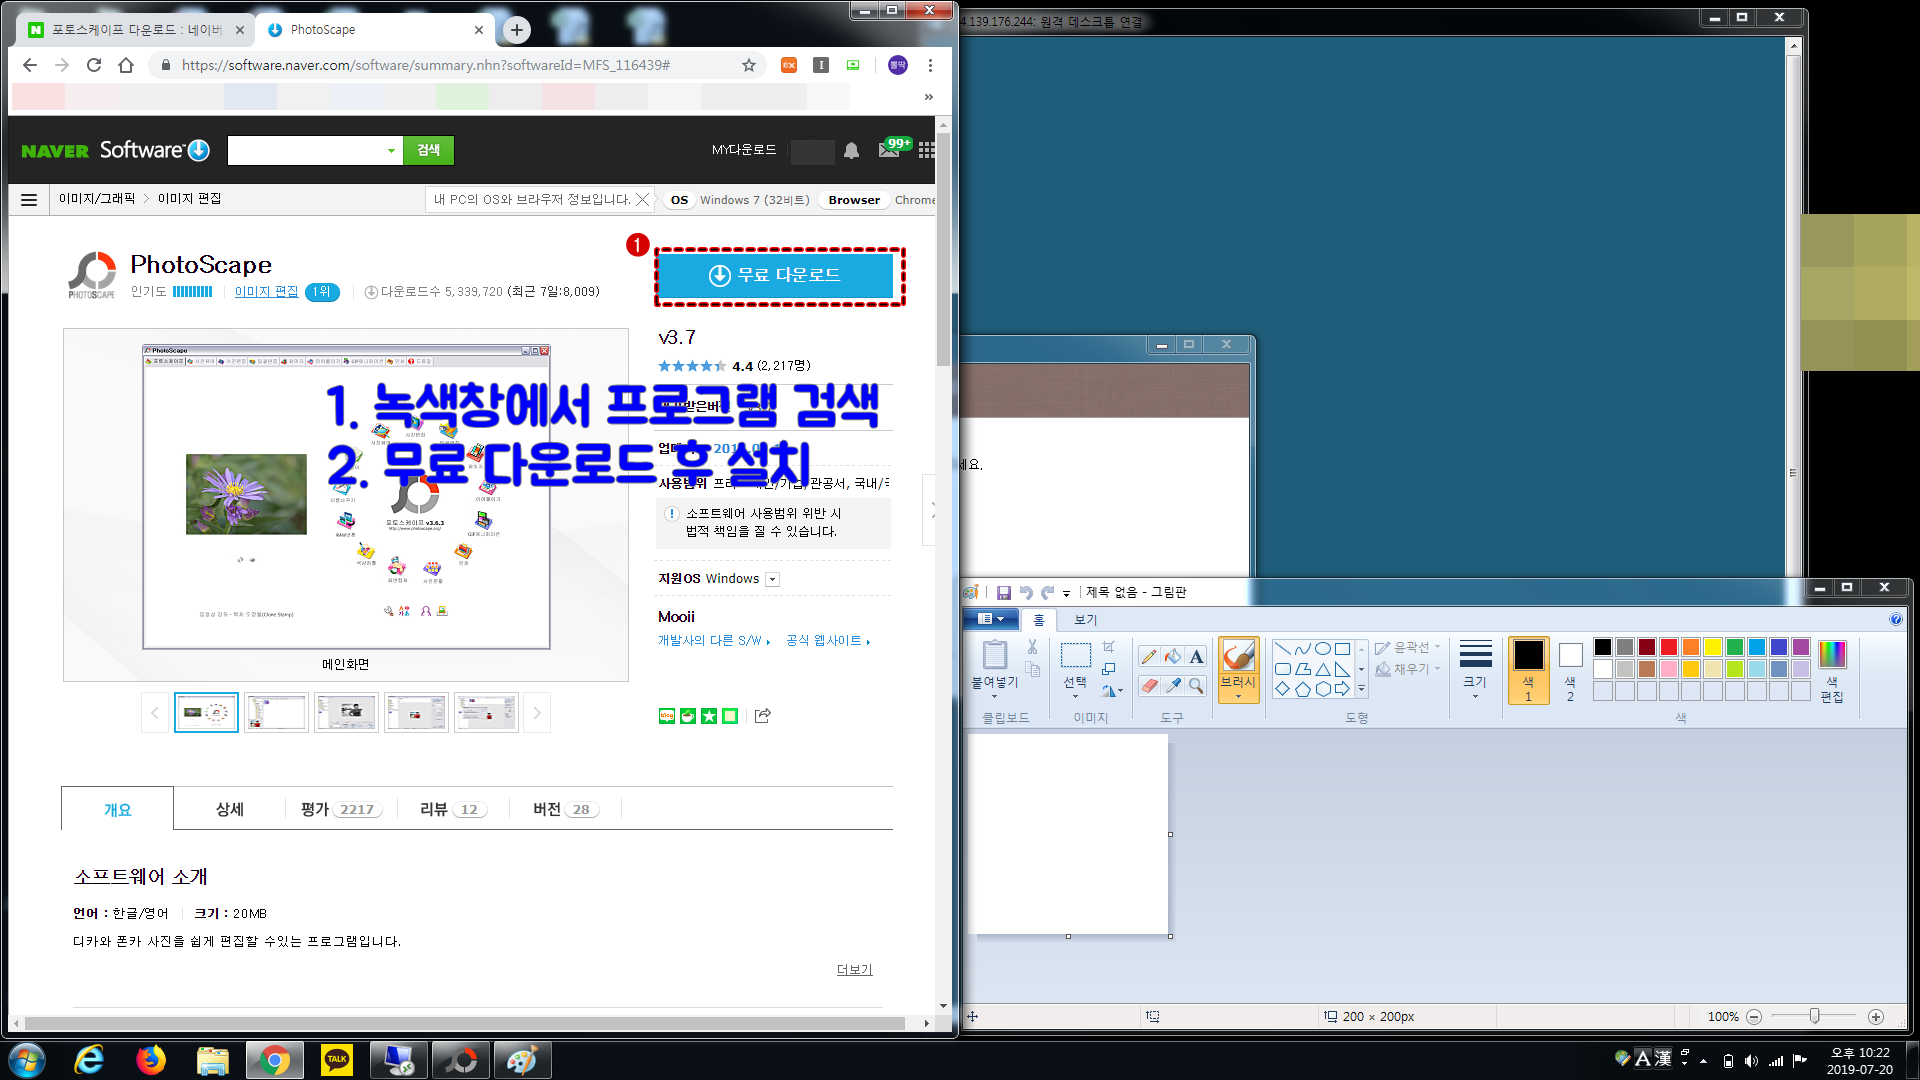
Task: Click the Windows Start button
Action: [x=27, y=1059]
